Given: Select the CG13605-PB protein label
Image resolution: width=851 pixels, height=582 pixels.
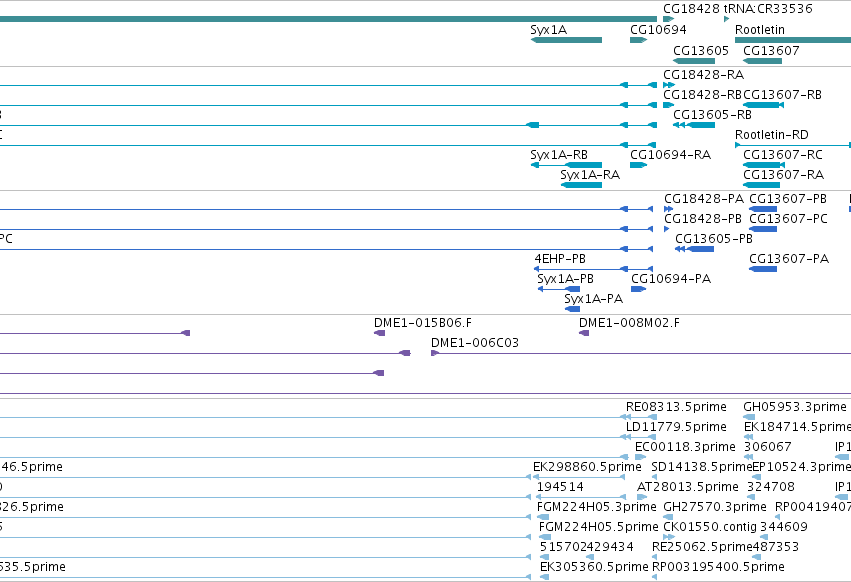Looking at the screenshot, I should tap(714, 239).
